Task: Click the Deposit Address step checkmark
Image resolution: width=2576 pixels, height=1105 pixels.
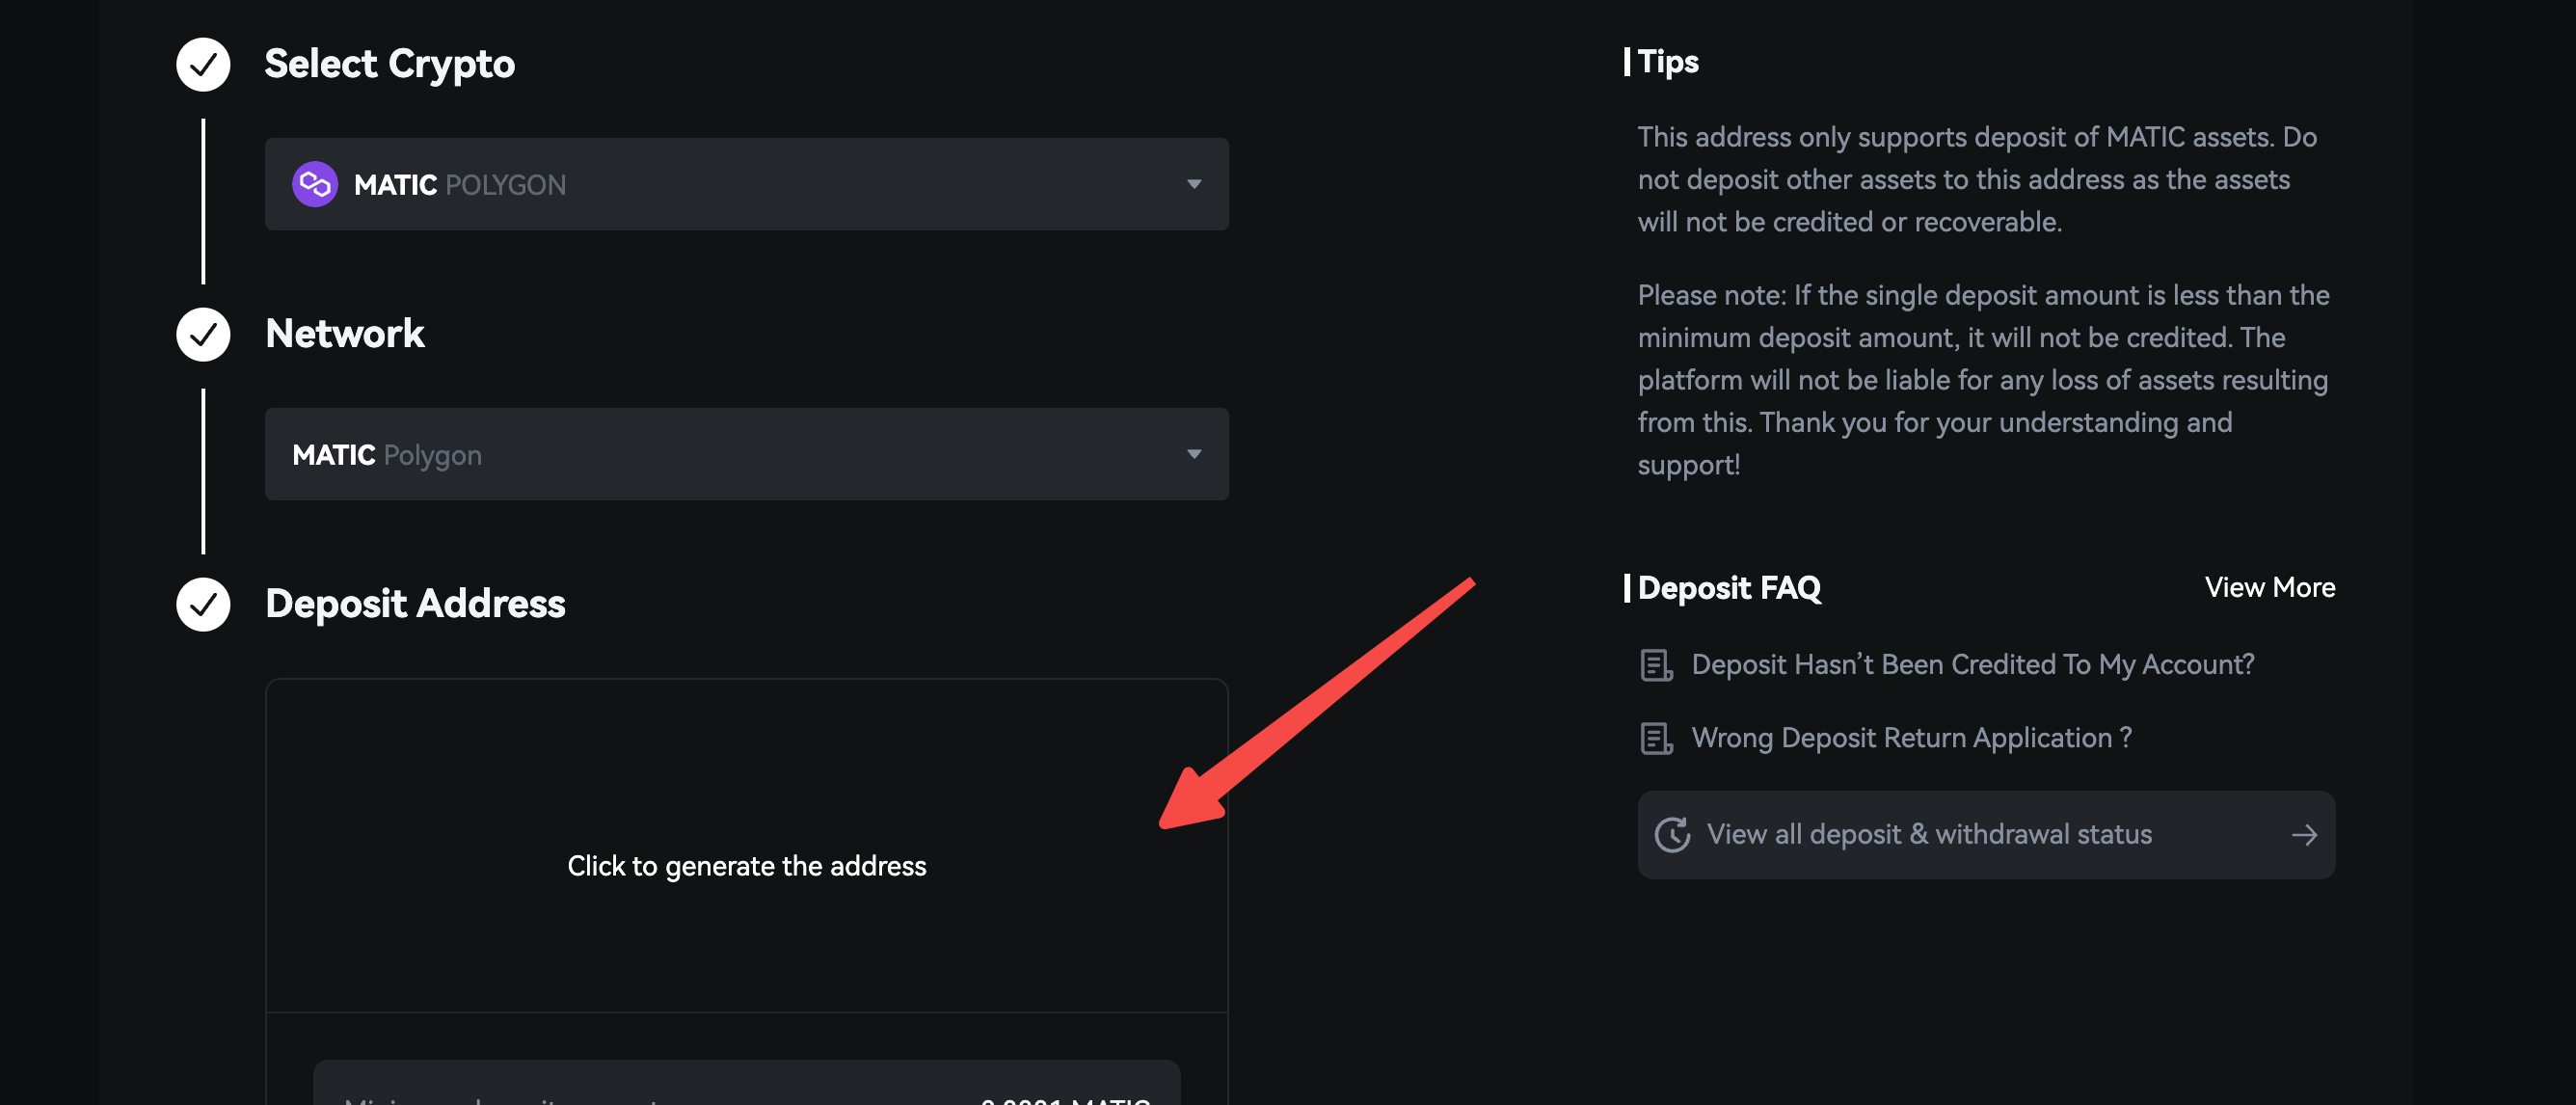Action: 203,604
